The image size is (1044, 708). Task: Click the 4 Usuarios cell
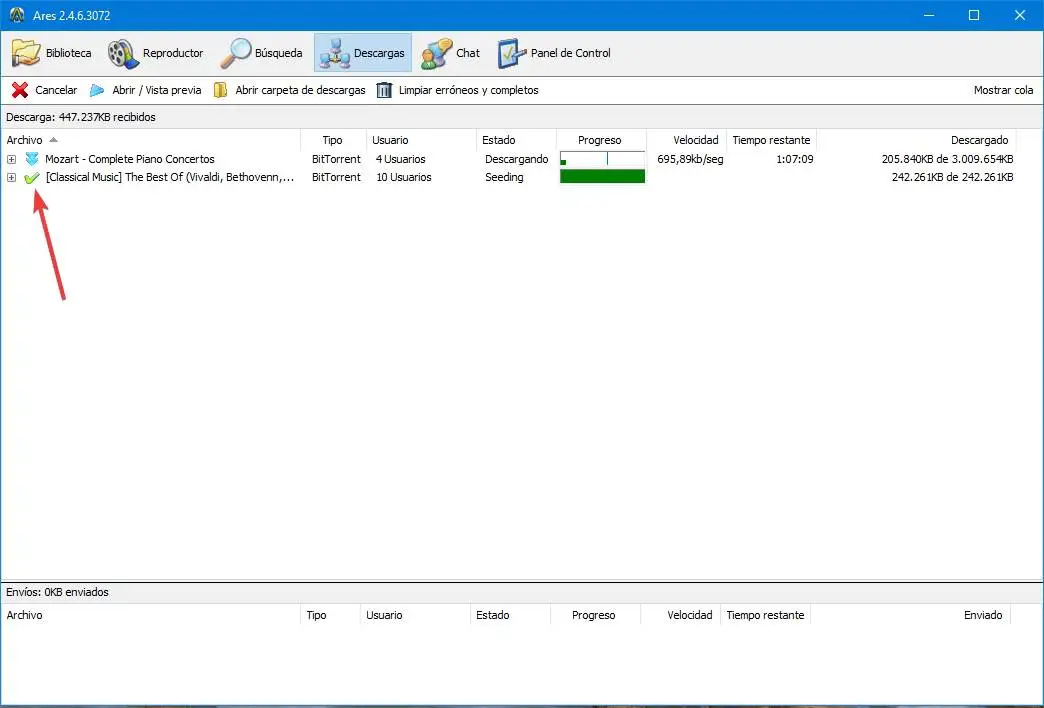[x=400, y=159]
